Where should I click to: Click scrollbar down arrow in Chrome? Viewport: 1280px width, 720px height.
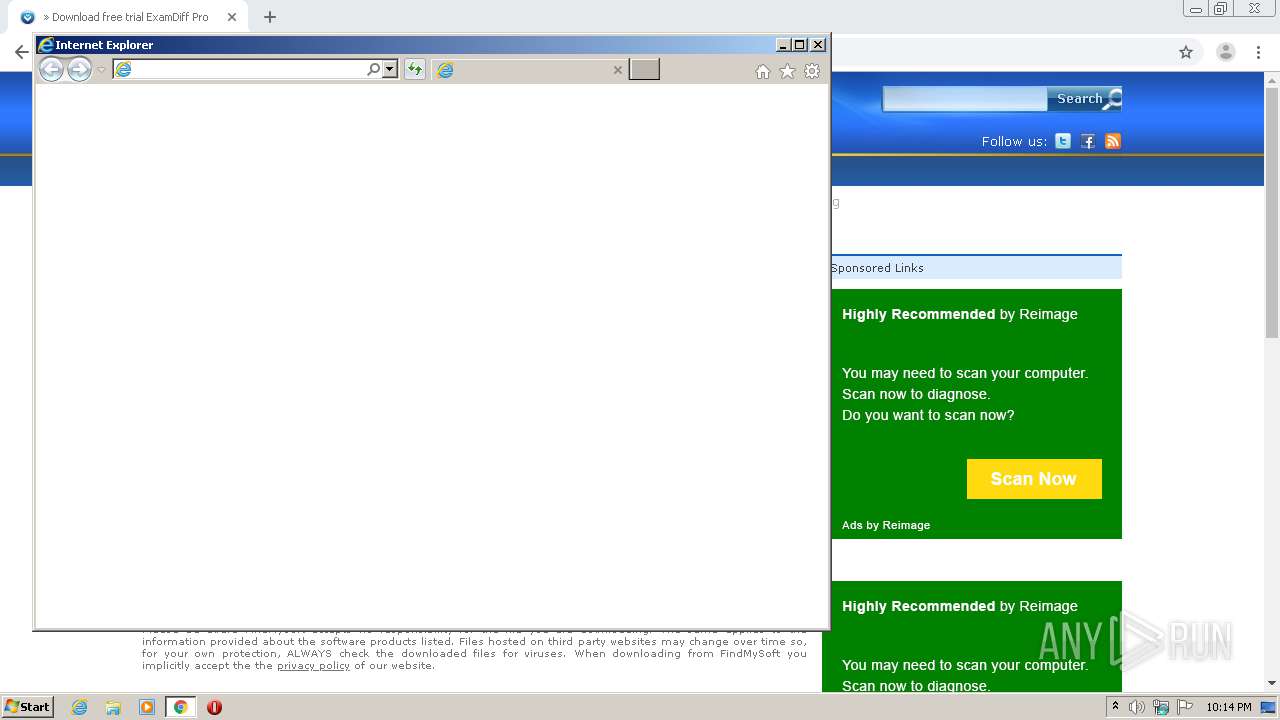point(1272,683)
